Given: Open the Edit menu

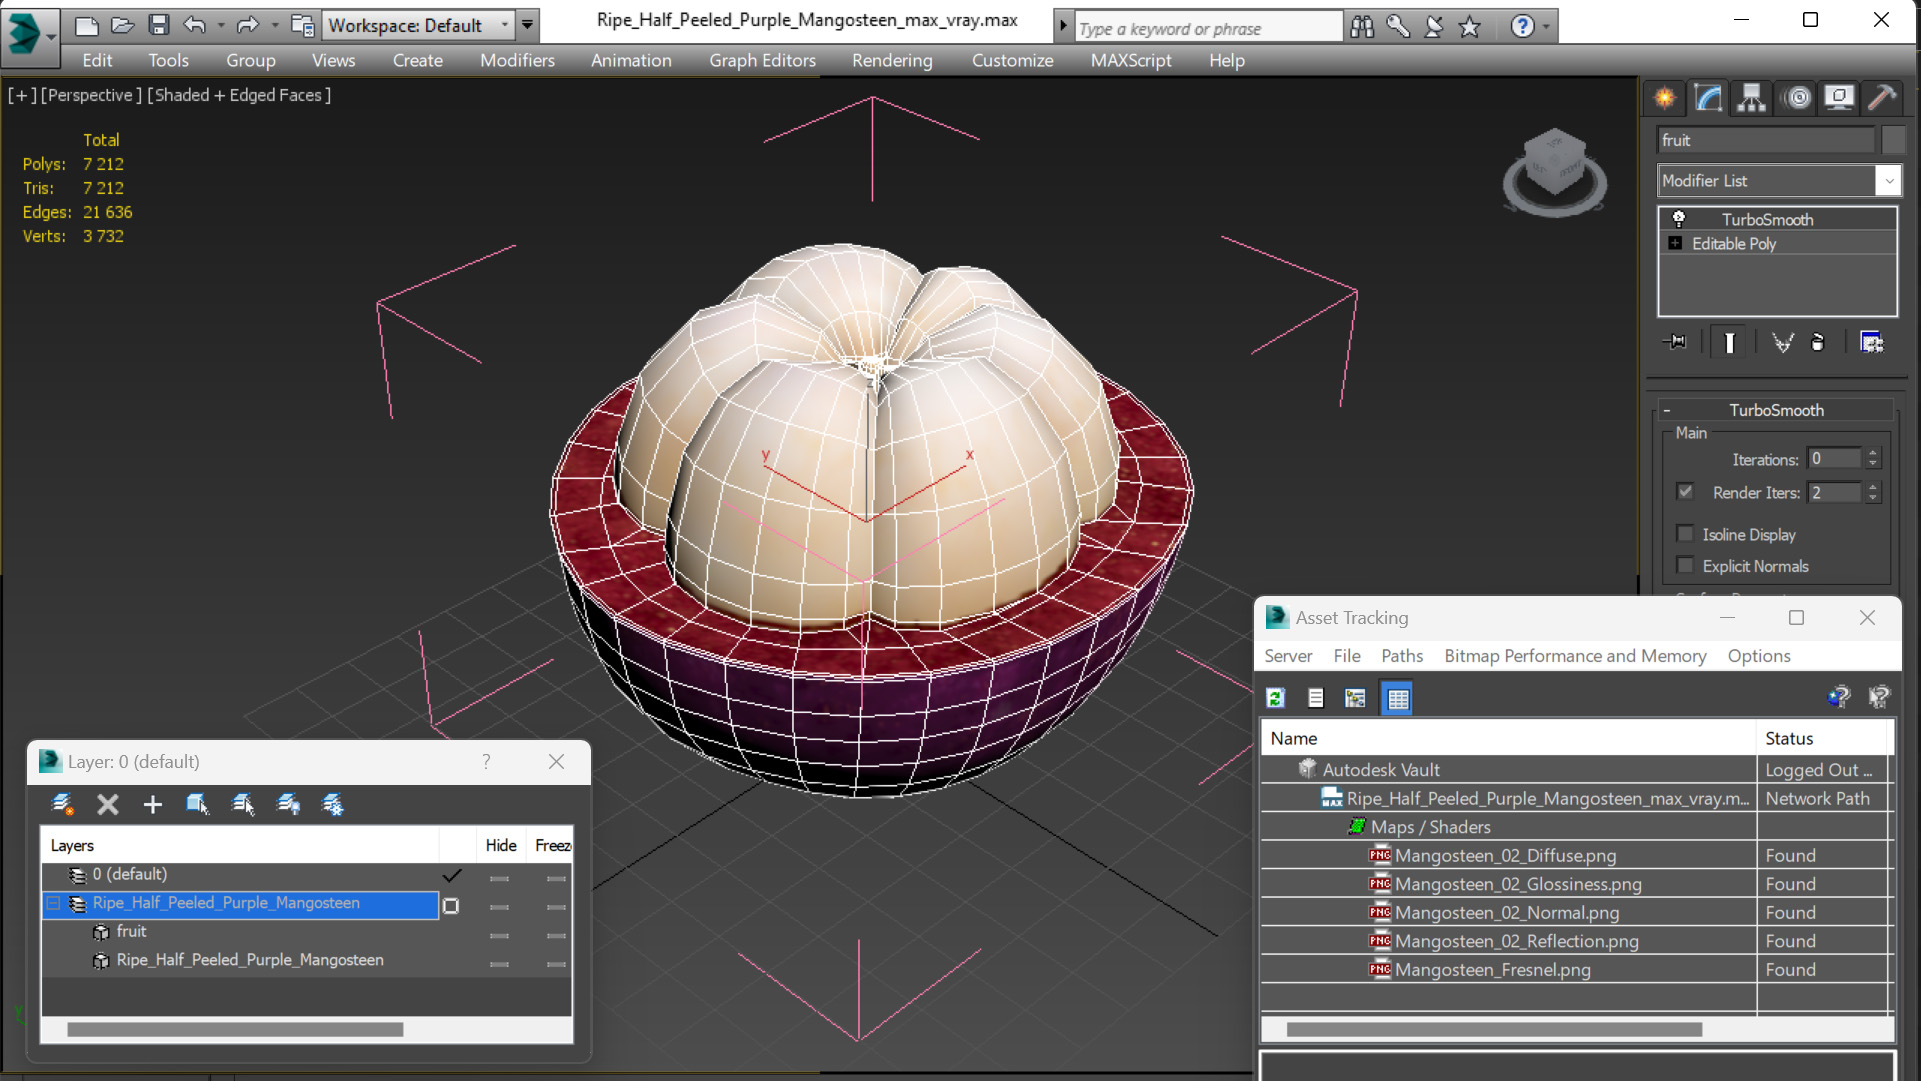Looking at the screenshot, I should pos(97,60).
